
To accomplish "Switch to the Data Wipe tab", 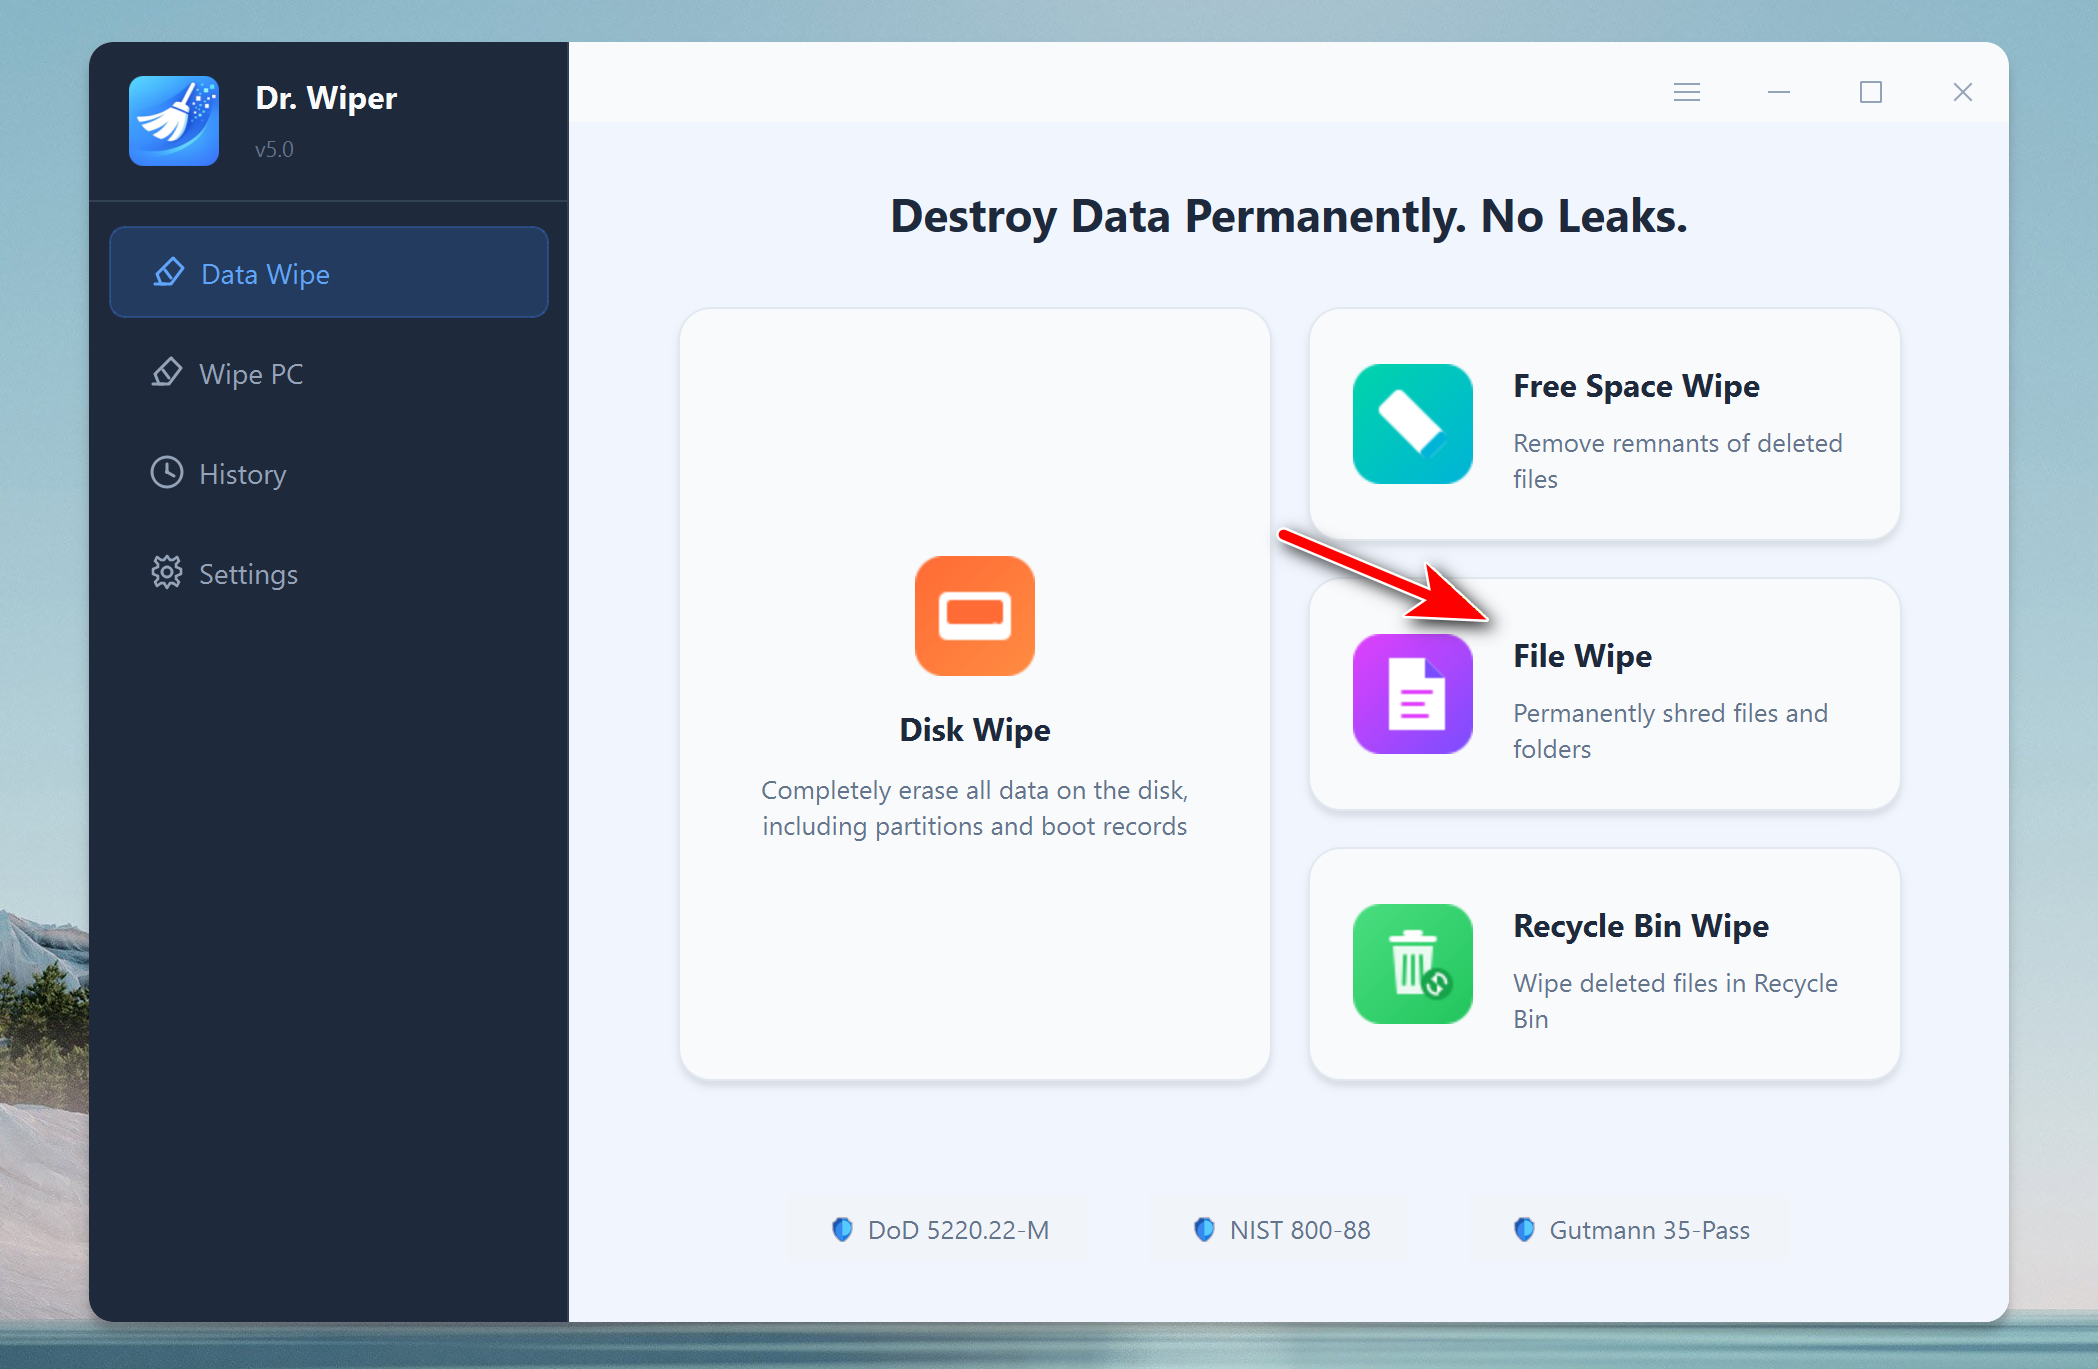I will (329, 273).
